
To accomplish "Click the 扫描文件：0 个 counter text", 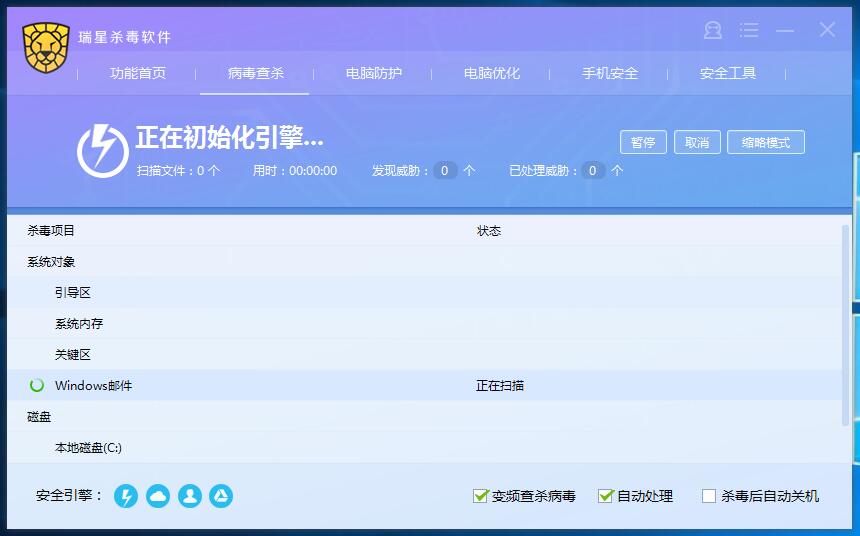I will (178, 171).
